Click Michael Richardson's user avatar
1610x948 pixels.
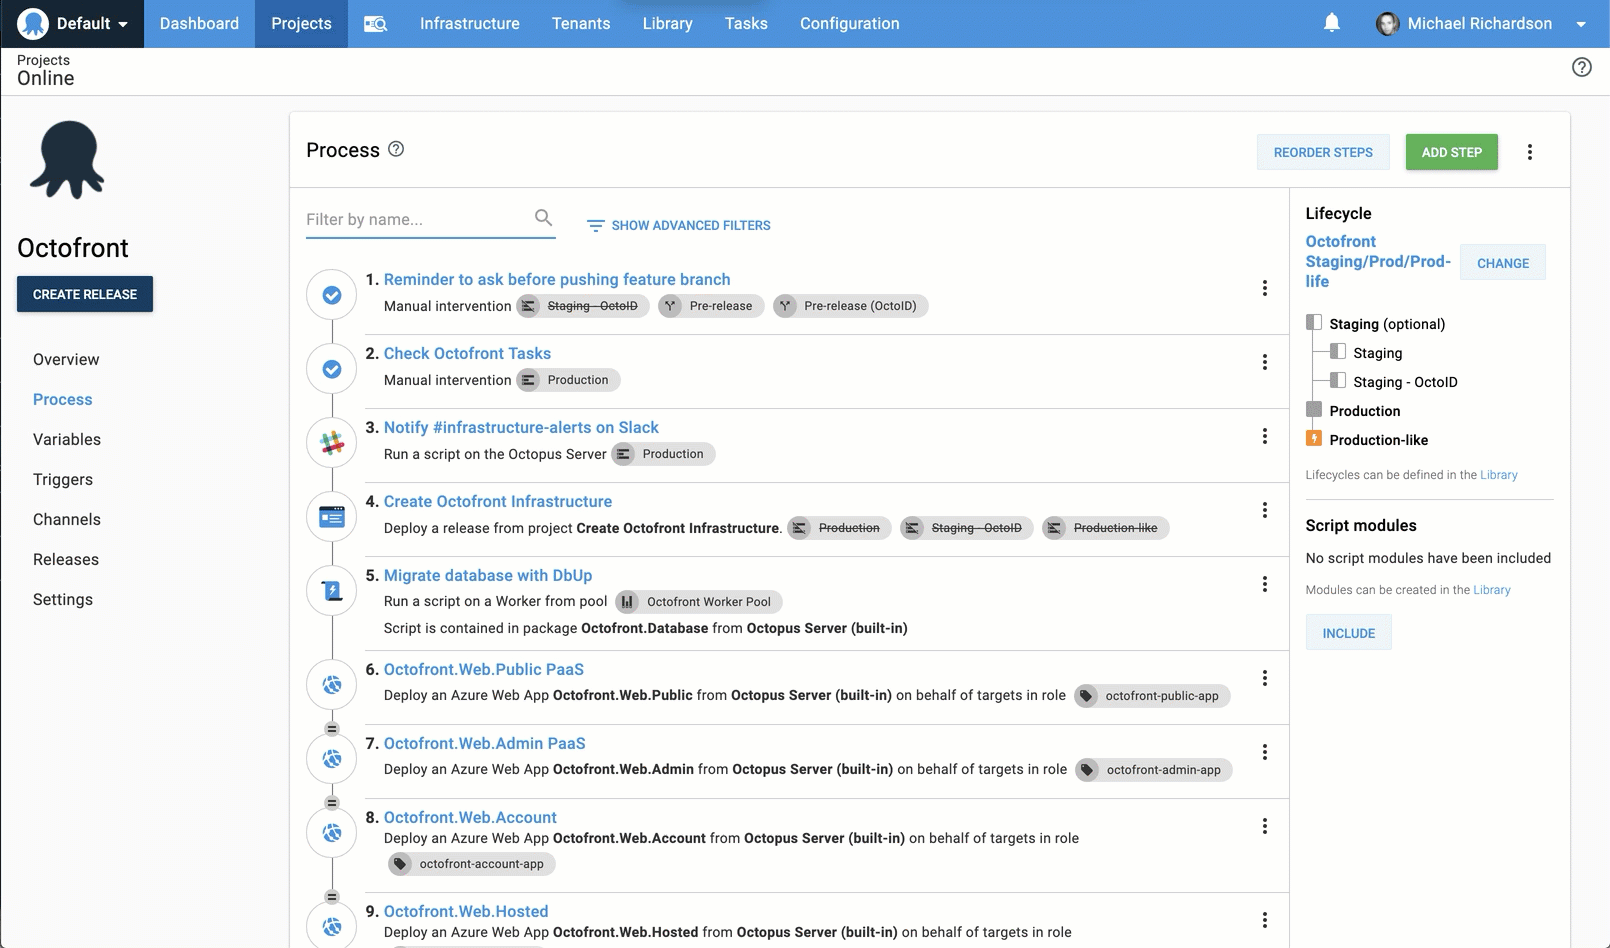(x=1387, y=24)
